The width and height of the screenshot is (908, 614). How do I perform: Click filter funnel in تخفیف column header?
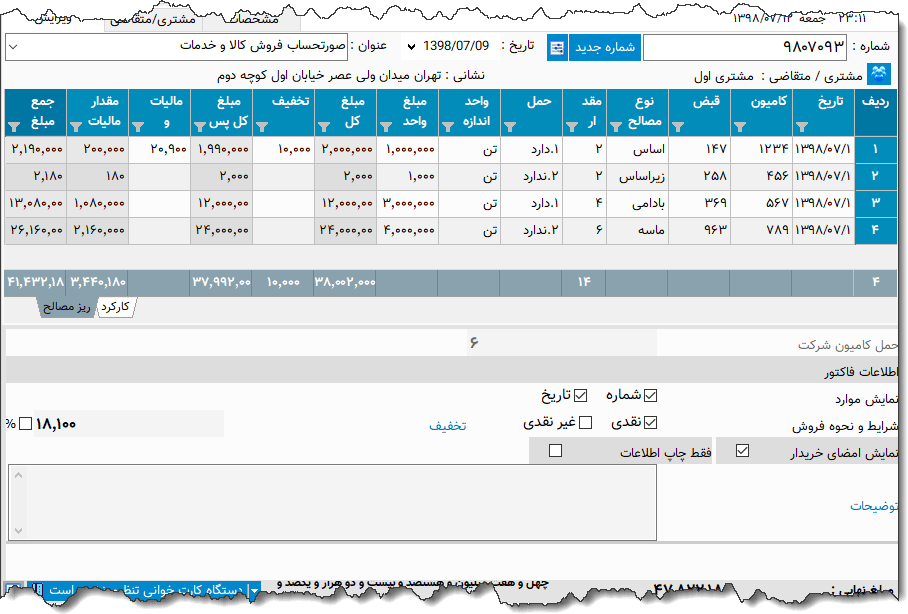(x=262, y=126)
